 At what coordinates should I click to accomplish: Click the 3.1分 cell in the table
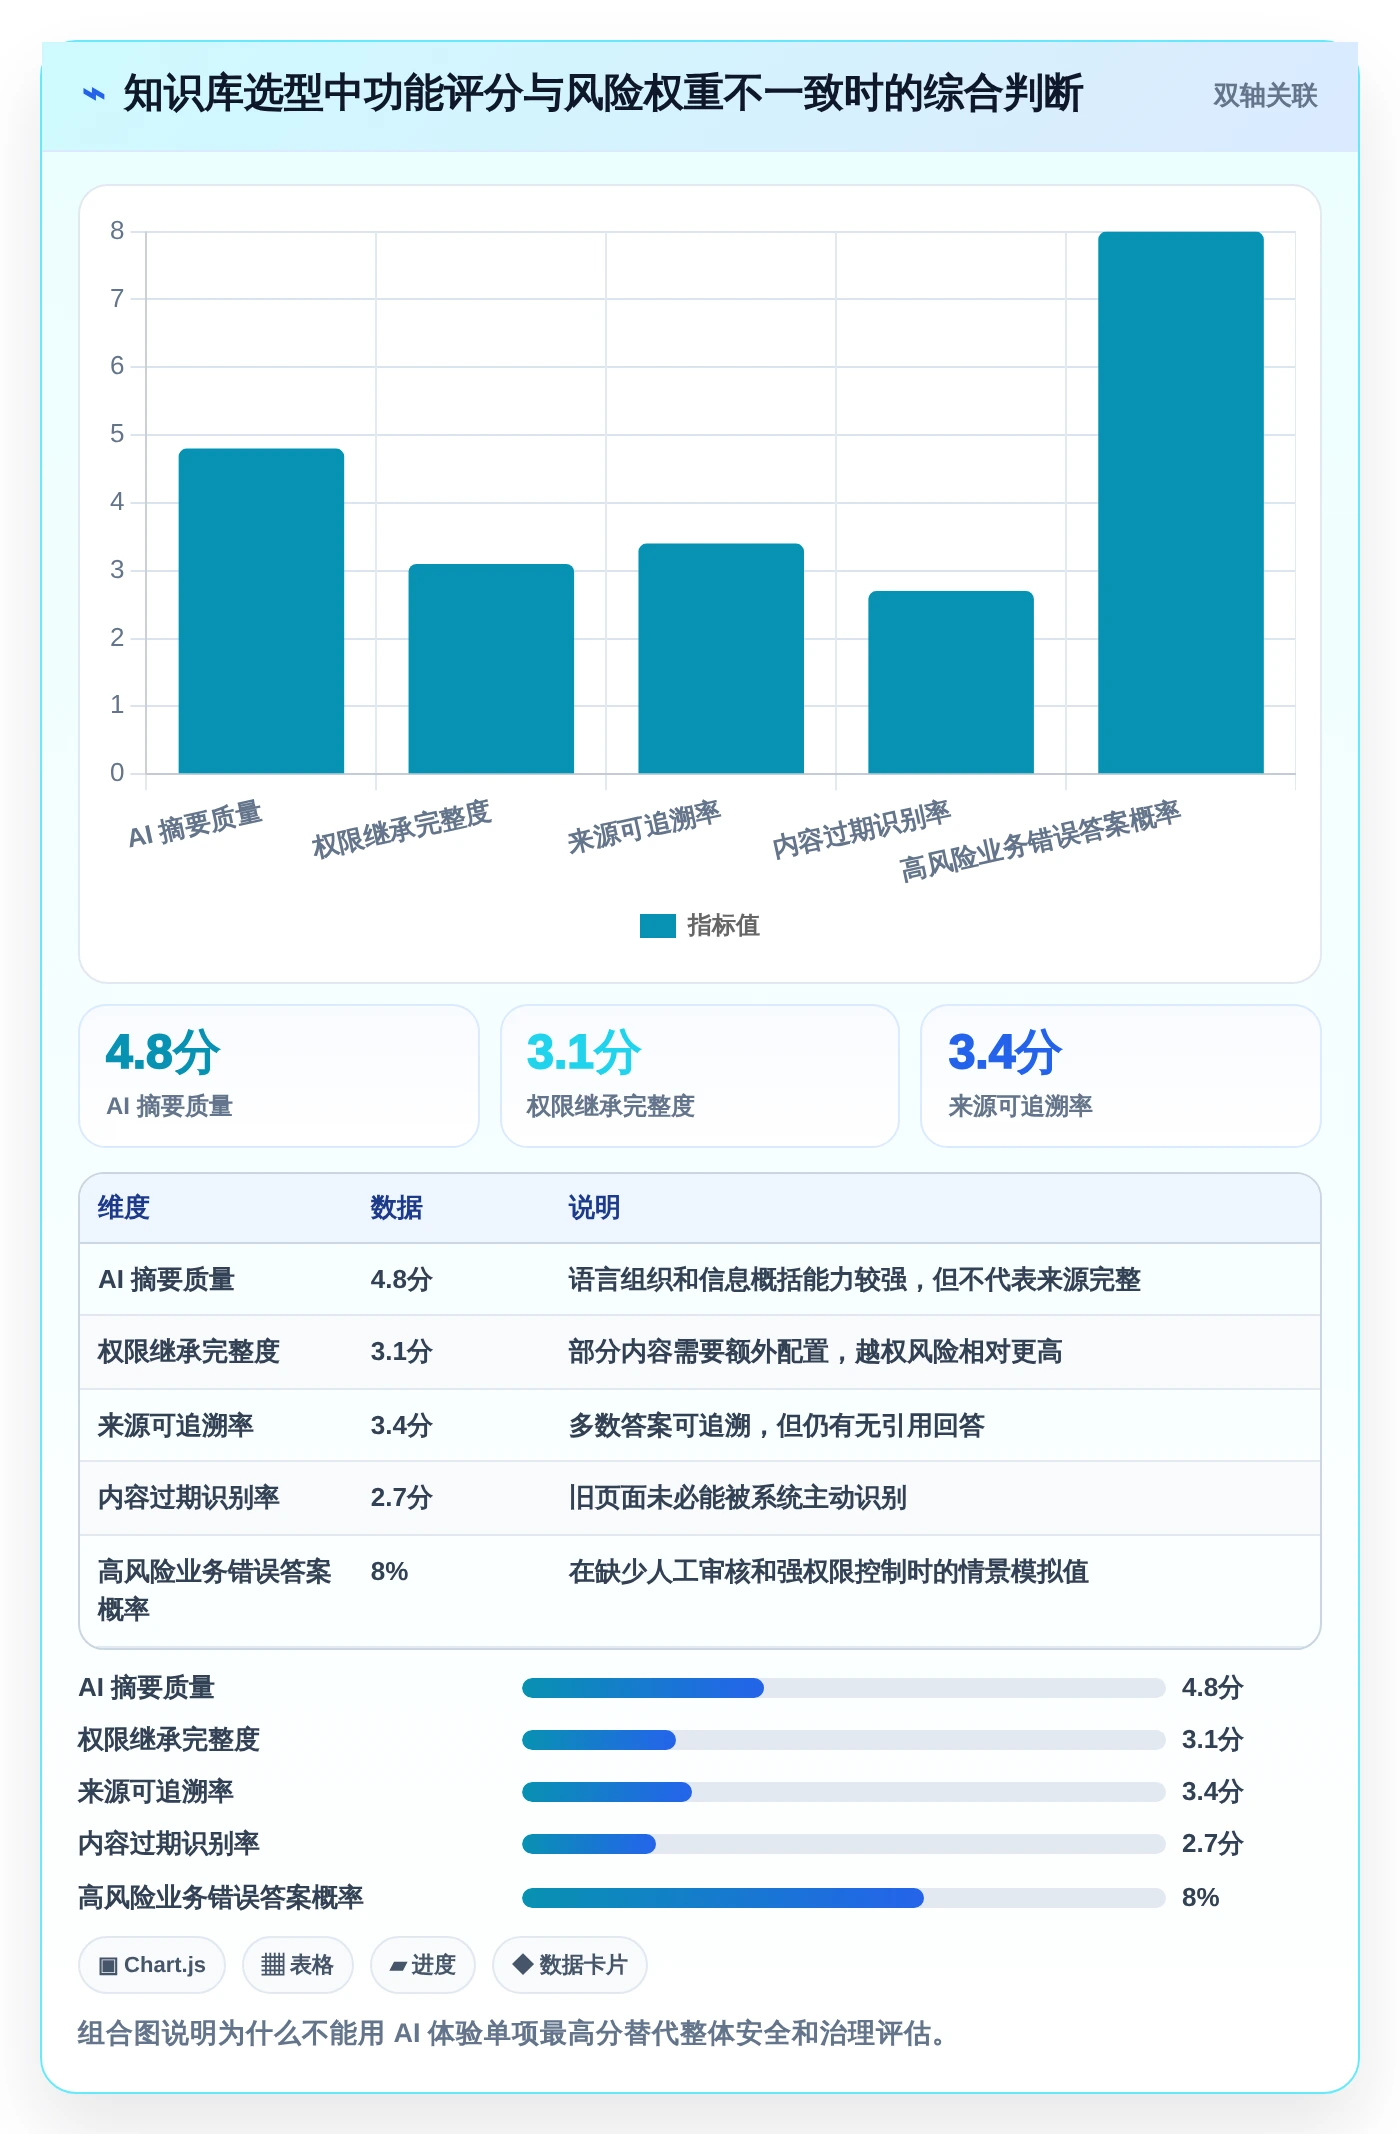(401, 1352)
